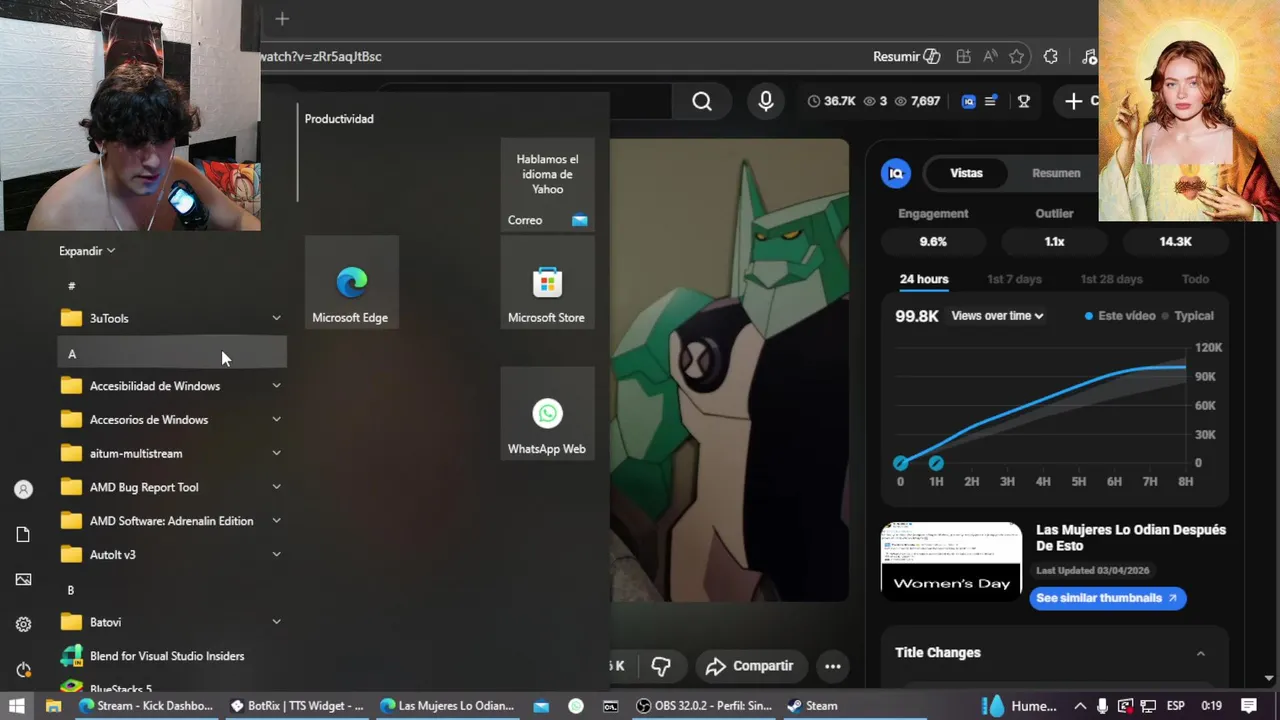Expand the 3uTools folder
Image resolution: width=1280 pixels, height=720 pixels.
point(172,319)
